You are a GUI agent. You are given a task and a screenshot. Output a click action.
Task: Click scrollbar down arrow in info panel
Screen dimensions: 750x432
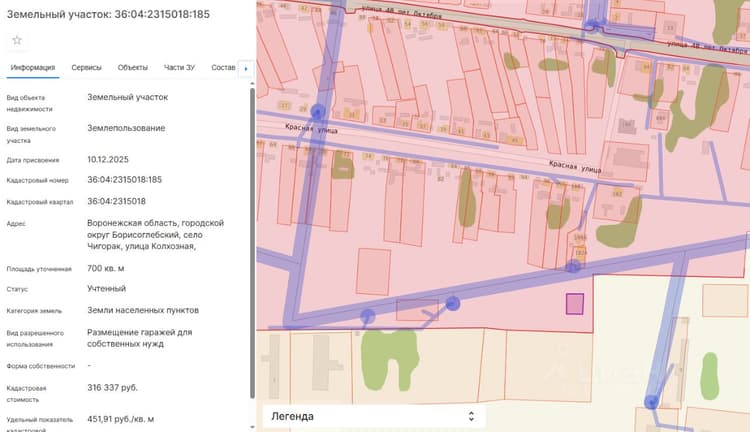tap(253, 427)
